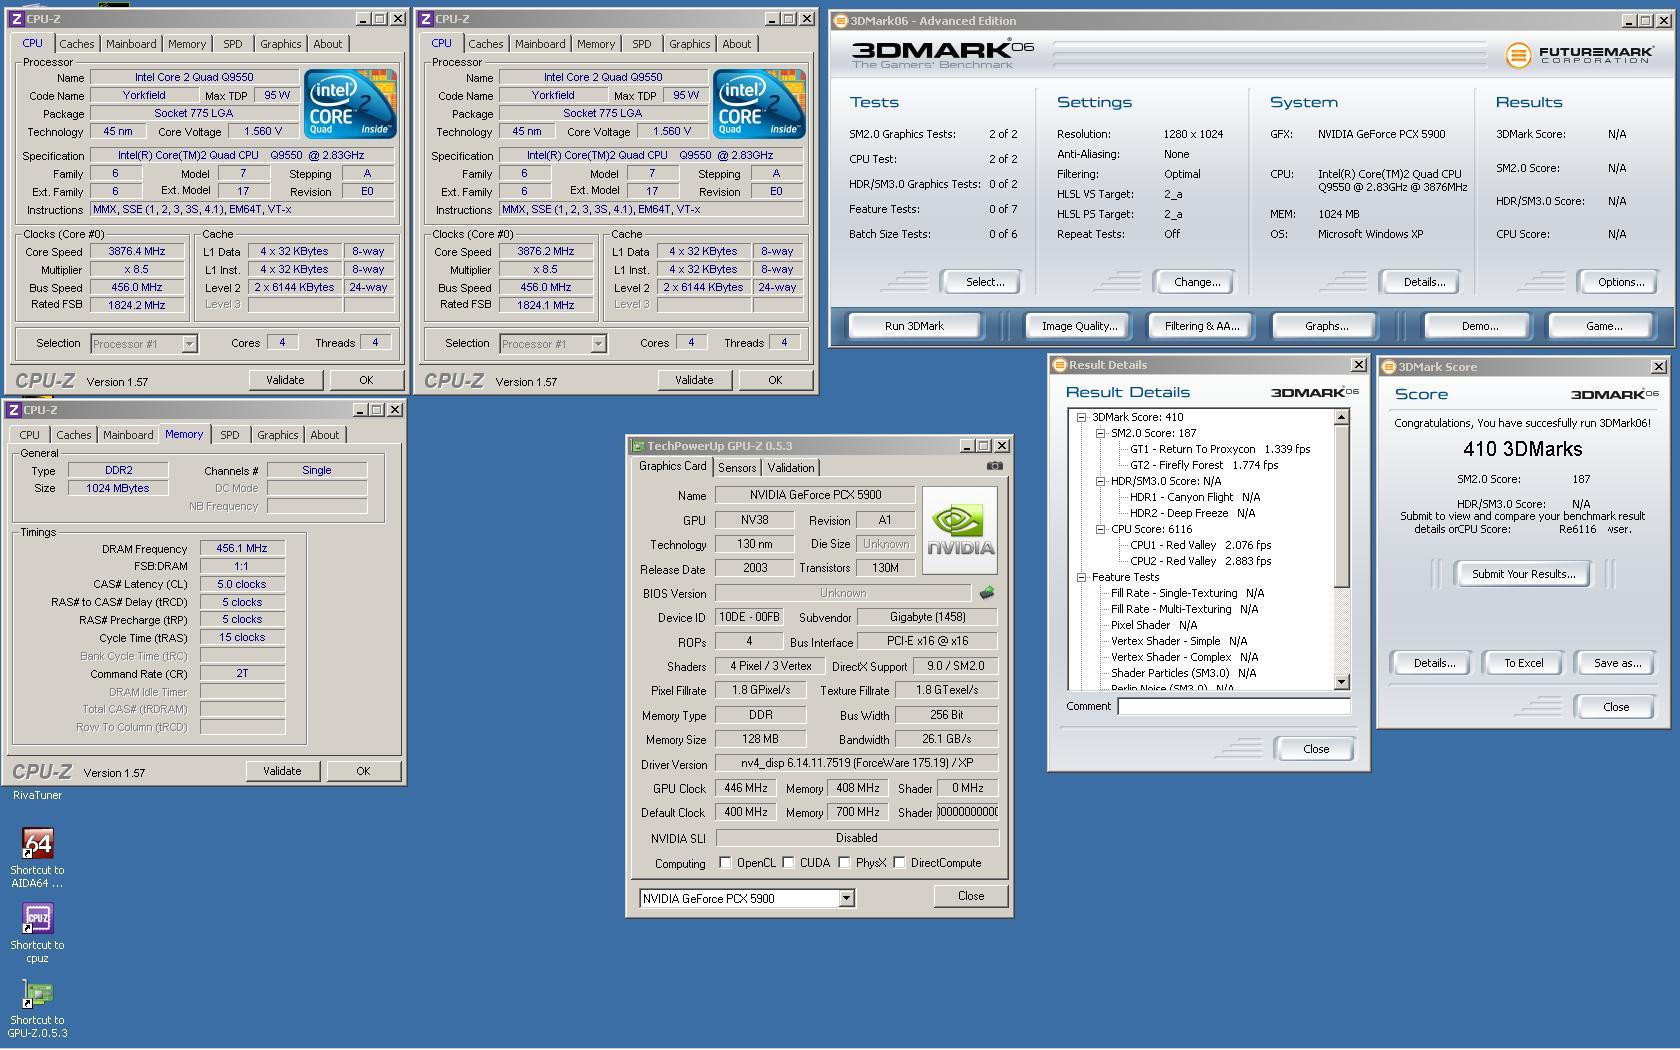Switch to Validation tab in GPU-Z

point(791,468)
